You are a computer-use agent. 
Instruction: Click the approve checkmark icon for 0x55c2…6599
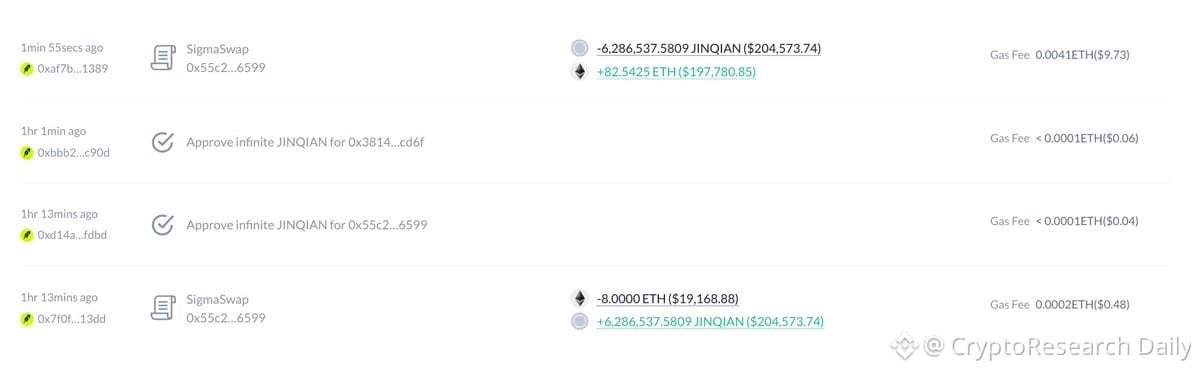click(x=163, y=225)
